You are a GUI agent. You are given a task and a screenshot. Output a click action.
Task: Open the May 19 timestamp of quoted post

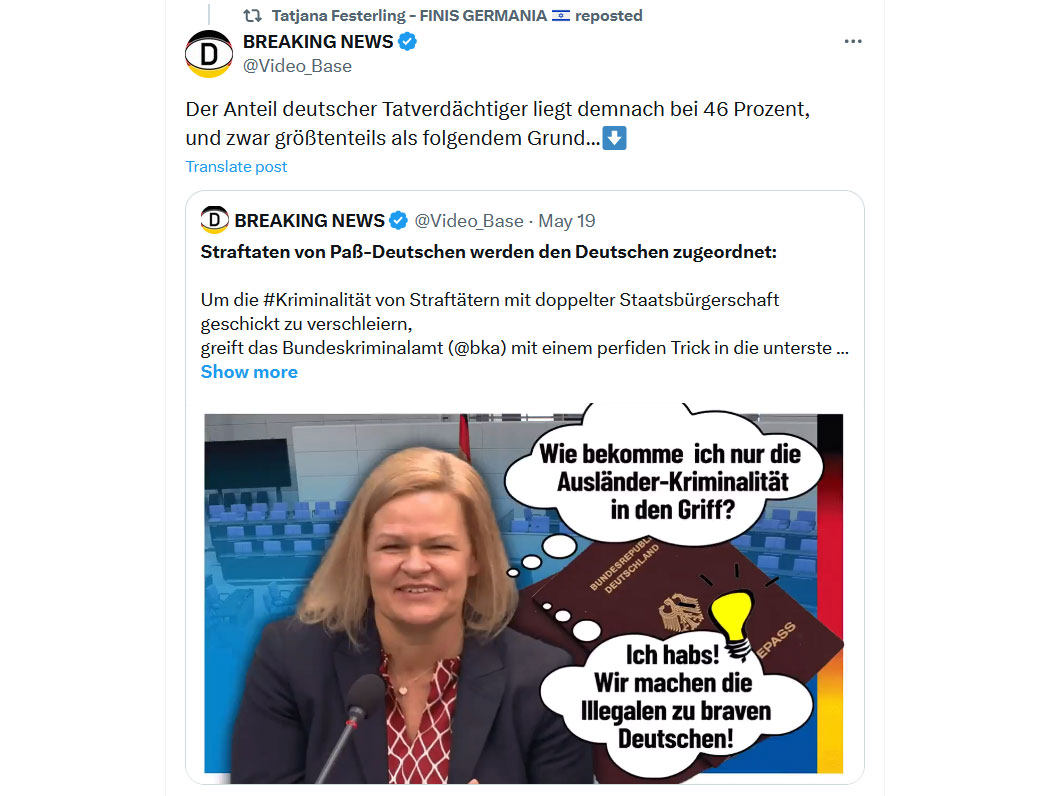pyautogui.click(x=567, y=221)
